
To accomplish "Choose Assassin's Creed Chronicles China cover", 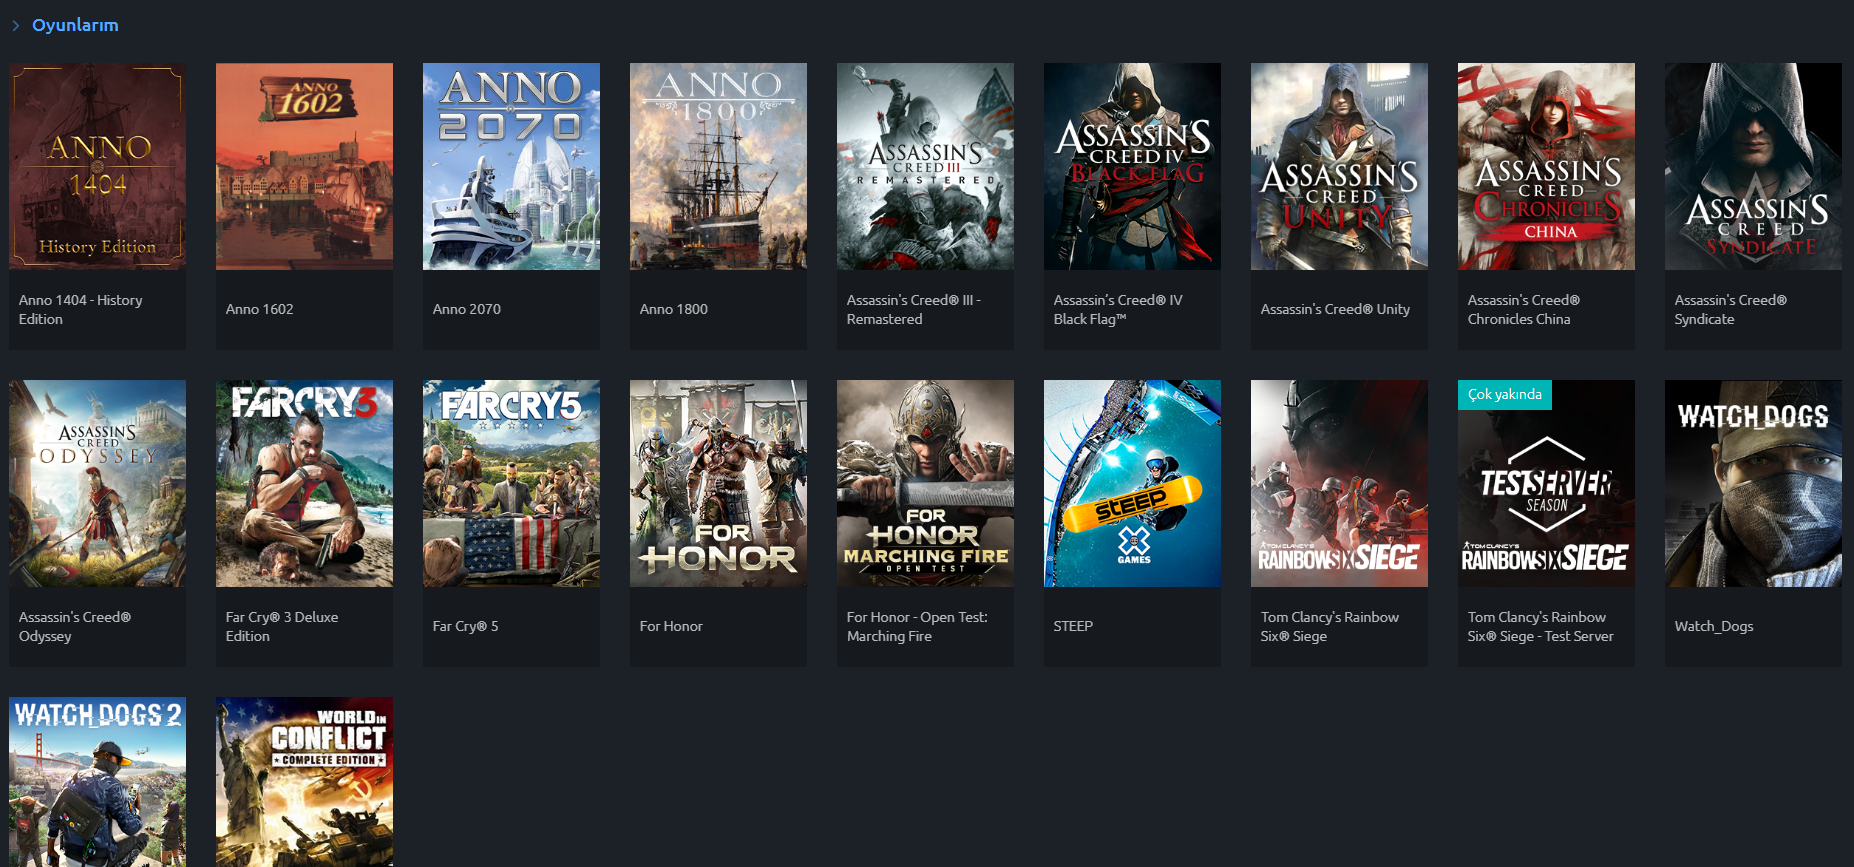I will pyautogui.click(x=1546, y=166).
